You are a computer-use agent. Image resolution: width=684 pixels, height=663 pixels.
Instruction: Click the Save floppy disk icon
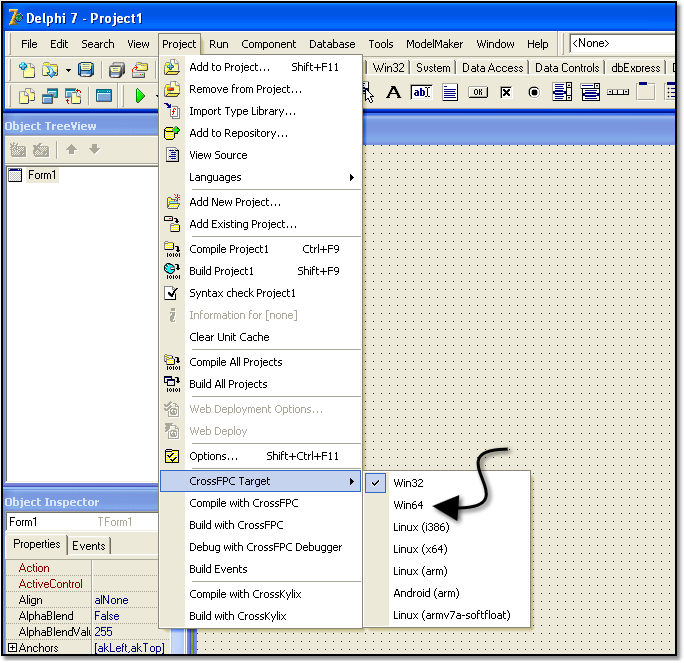point(86,70)
